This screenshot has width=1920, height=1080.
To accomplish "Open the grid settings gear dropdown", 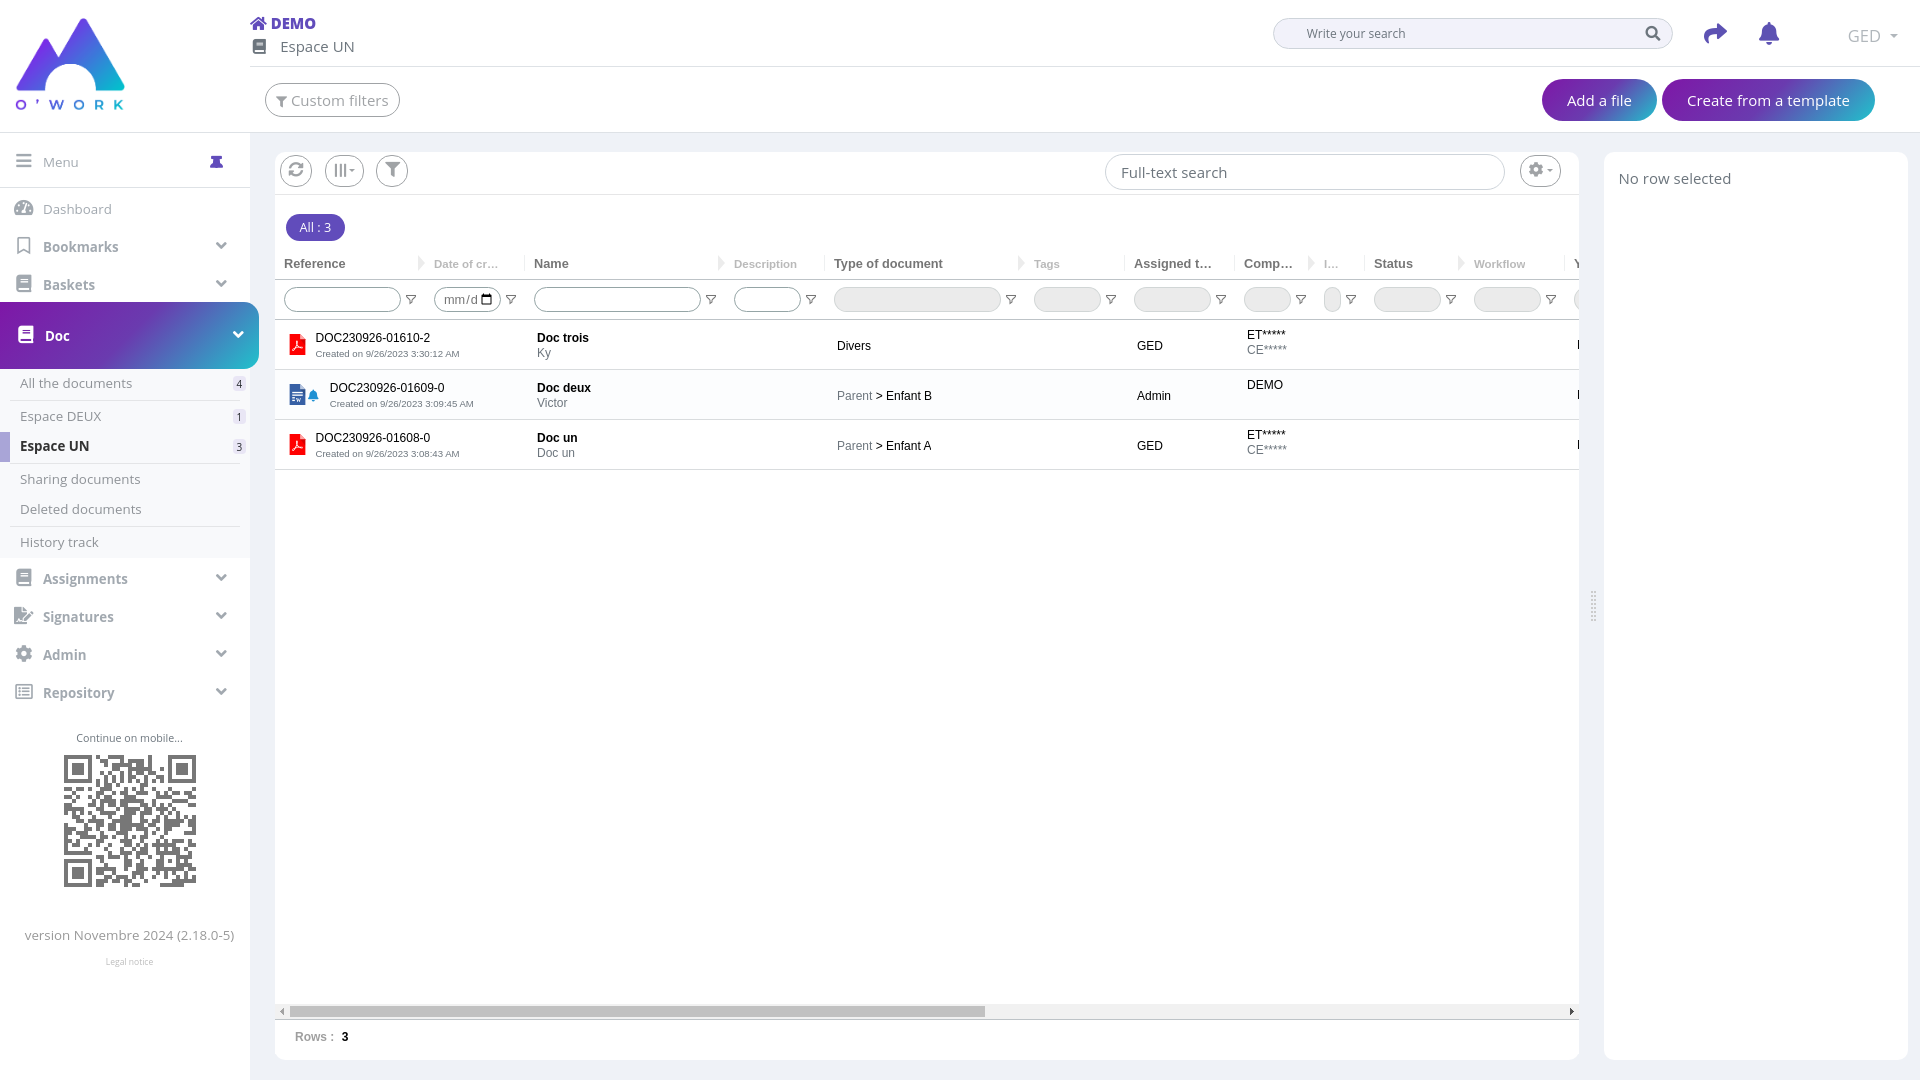I will click(x=1540, y=171).
